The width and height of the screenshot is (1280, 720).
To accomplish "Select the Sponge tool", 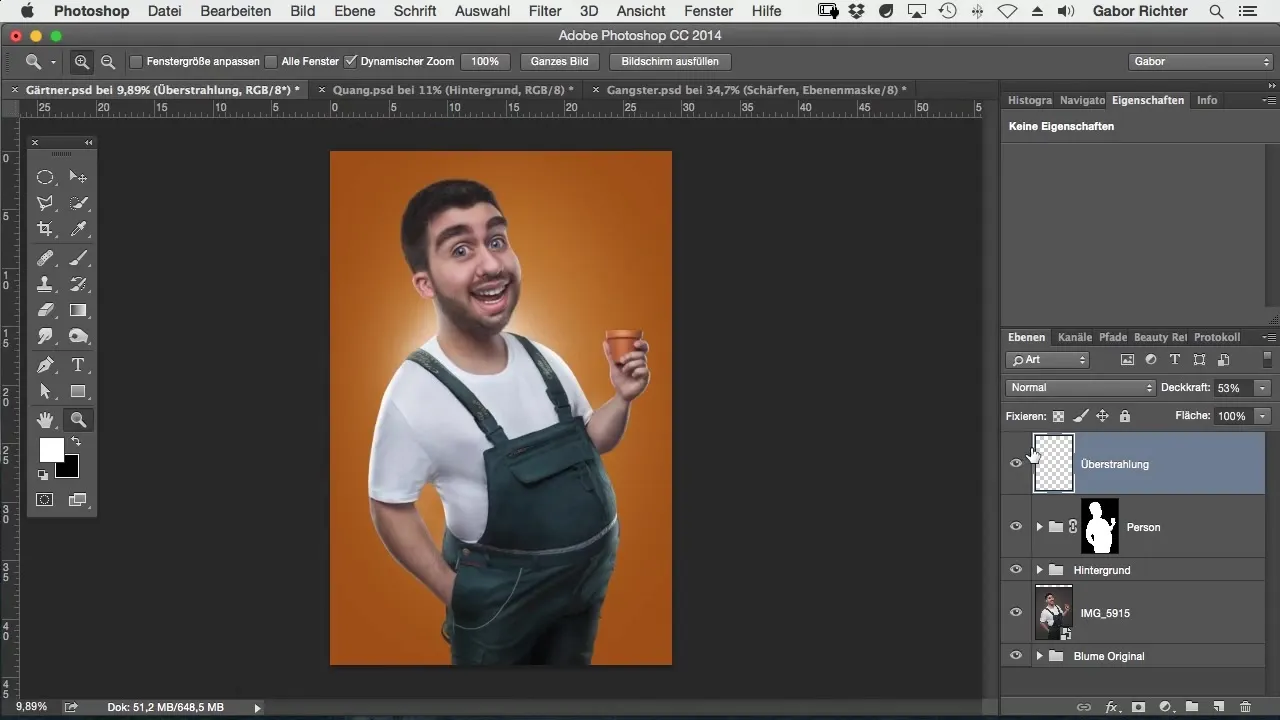I will [78, 336].
